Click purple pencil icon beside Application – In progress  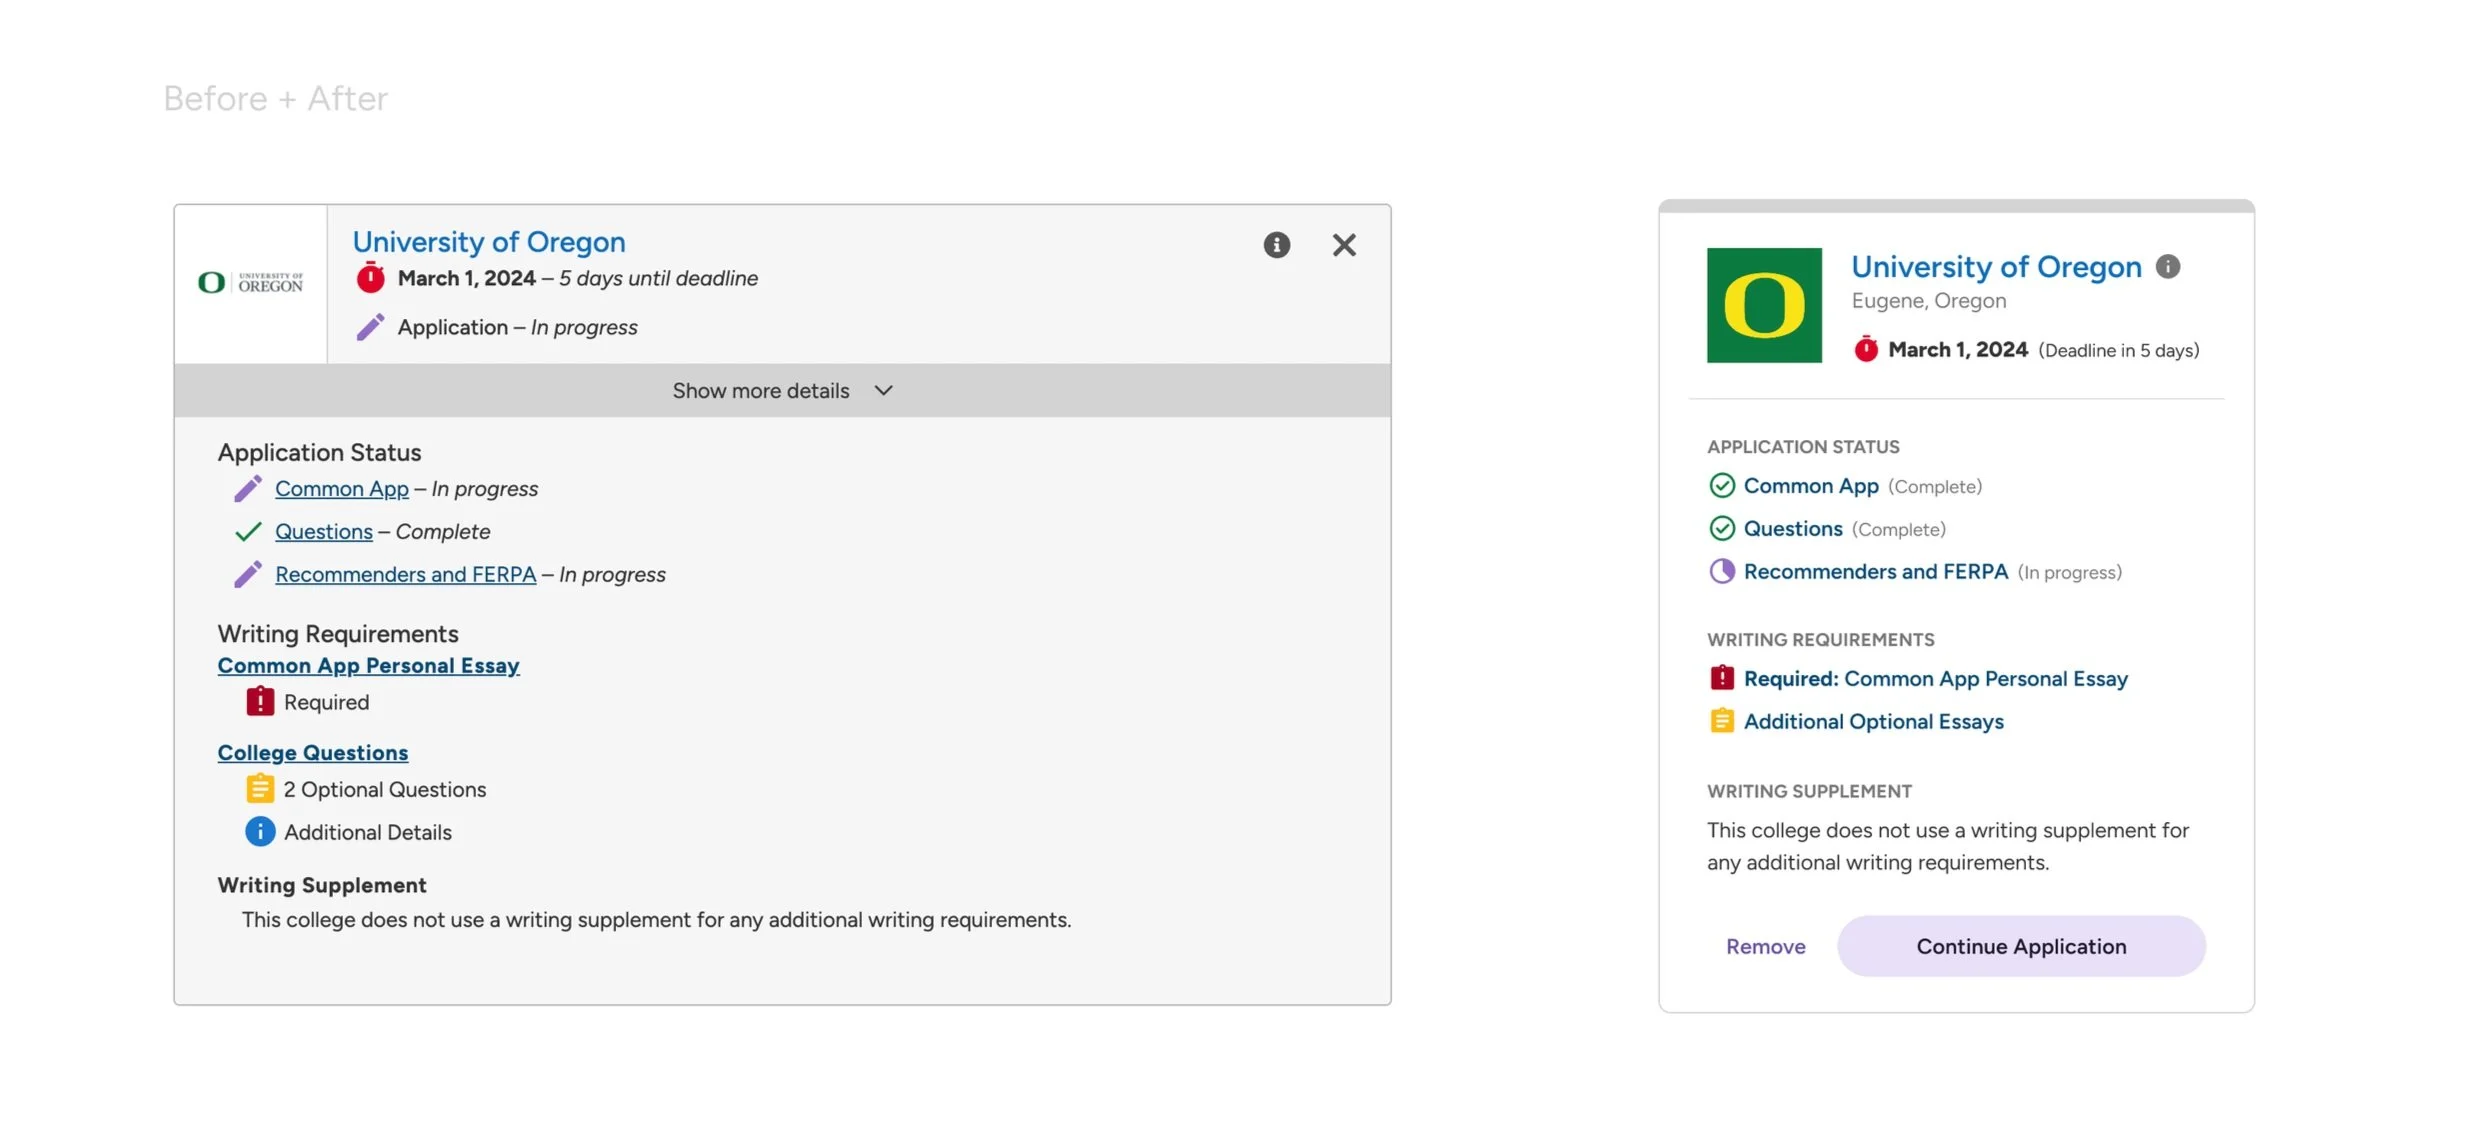[370, 327]
